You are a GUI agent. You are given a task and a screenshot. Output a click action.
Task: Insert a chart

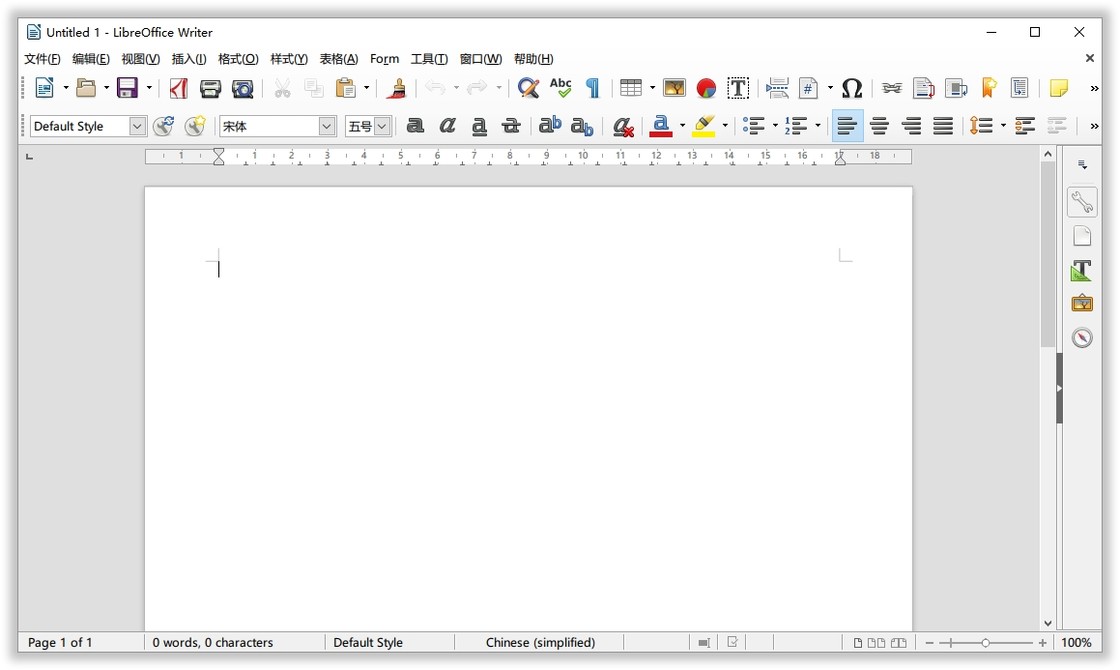point(706,88)
